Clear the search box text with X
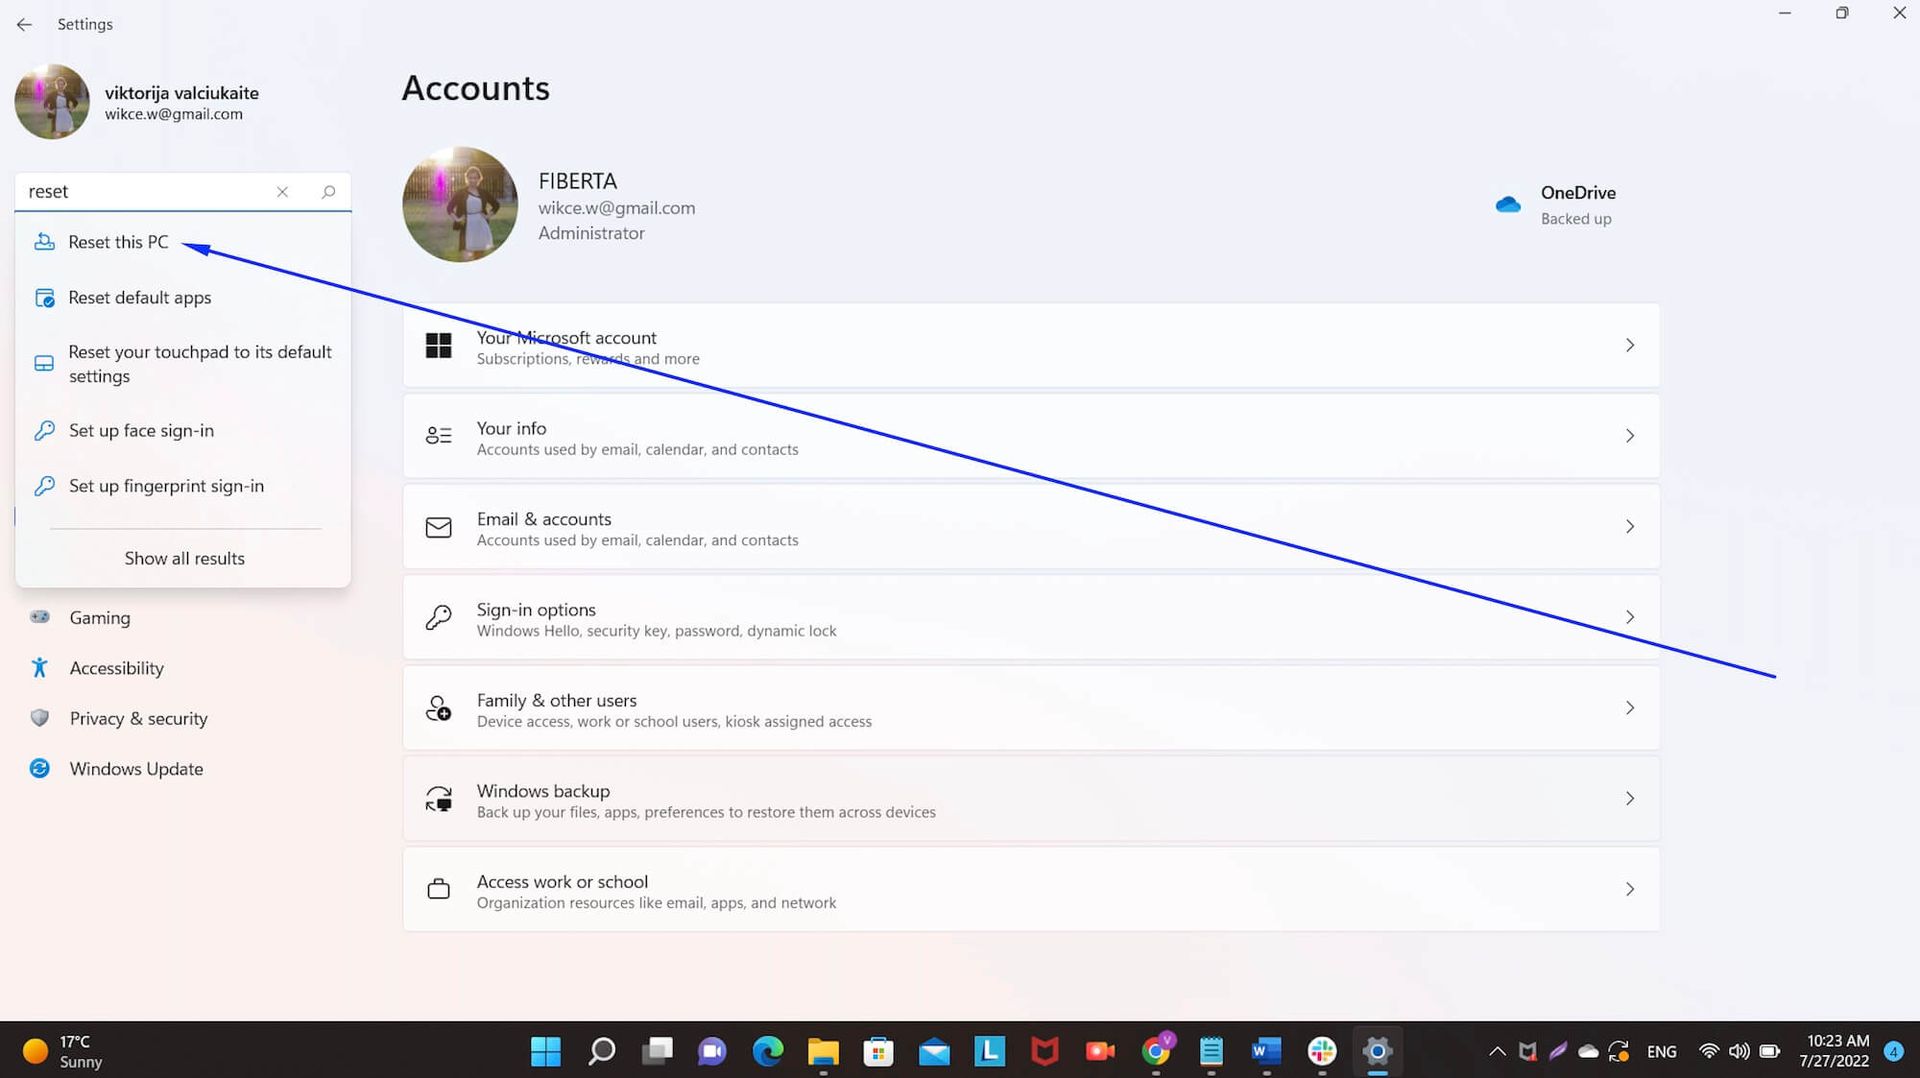Viewport: 1920px width, 1078px height. coord(282,192)
